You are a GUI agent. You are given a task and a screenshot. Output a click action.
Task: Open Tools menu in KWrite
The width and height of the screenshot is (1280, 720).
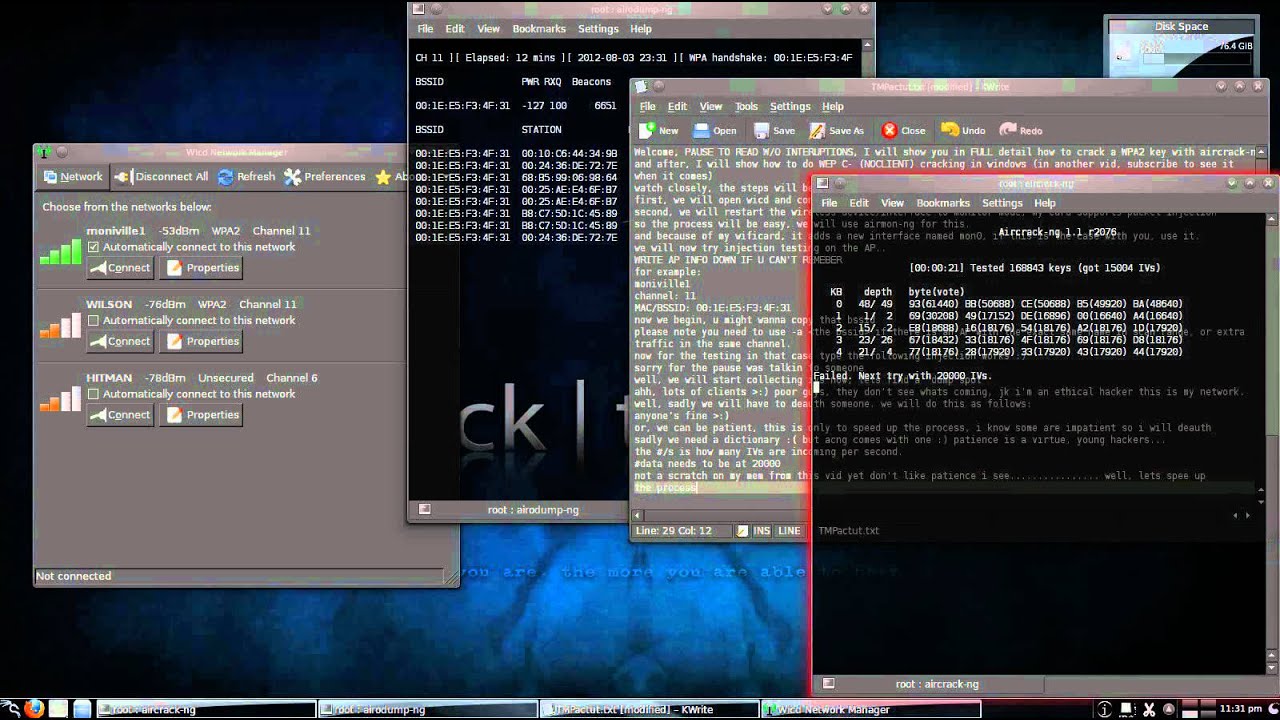746,106
